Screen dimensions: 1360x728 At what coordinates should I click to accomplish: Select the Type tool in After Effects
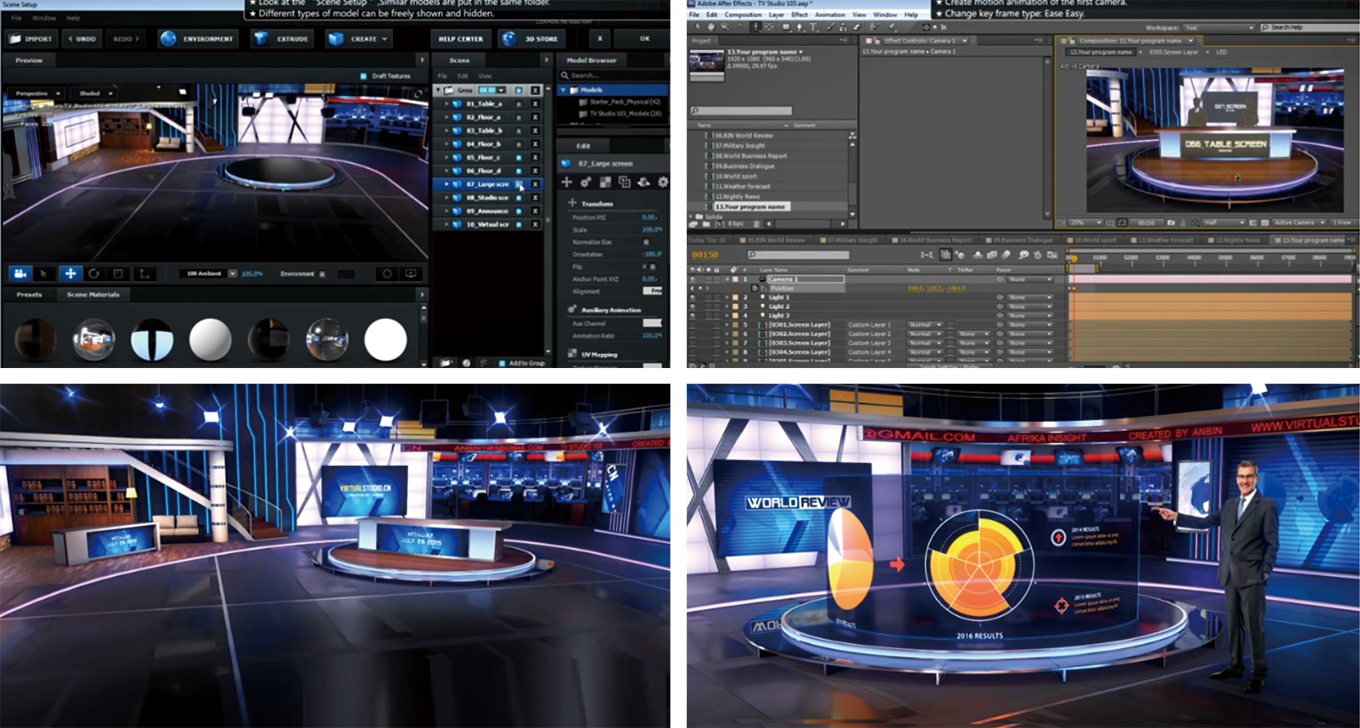pos(813,28)
